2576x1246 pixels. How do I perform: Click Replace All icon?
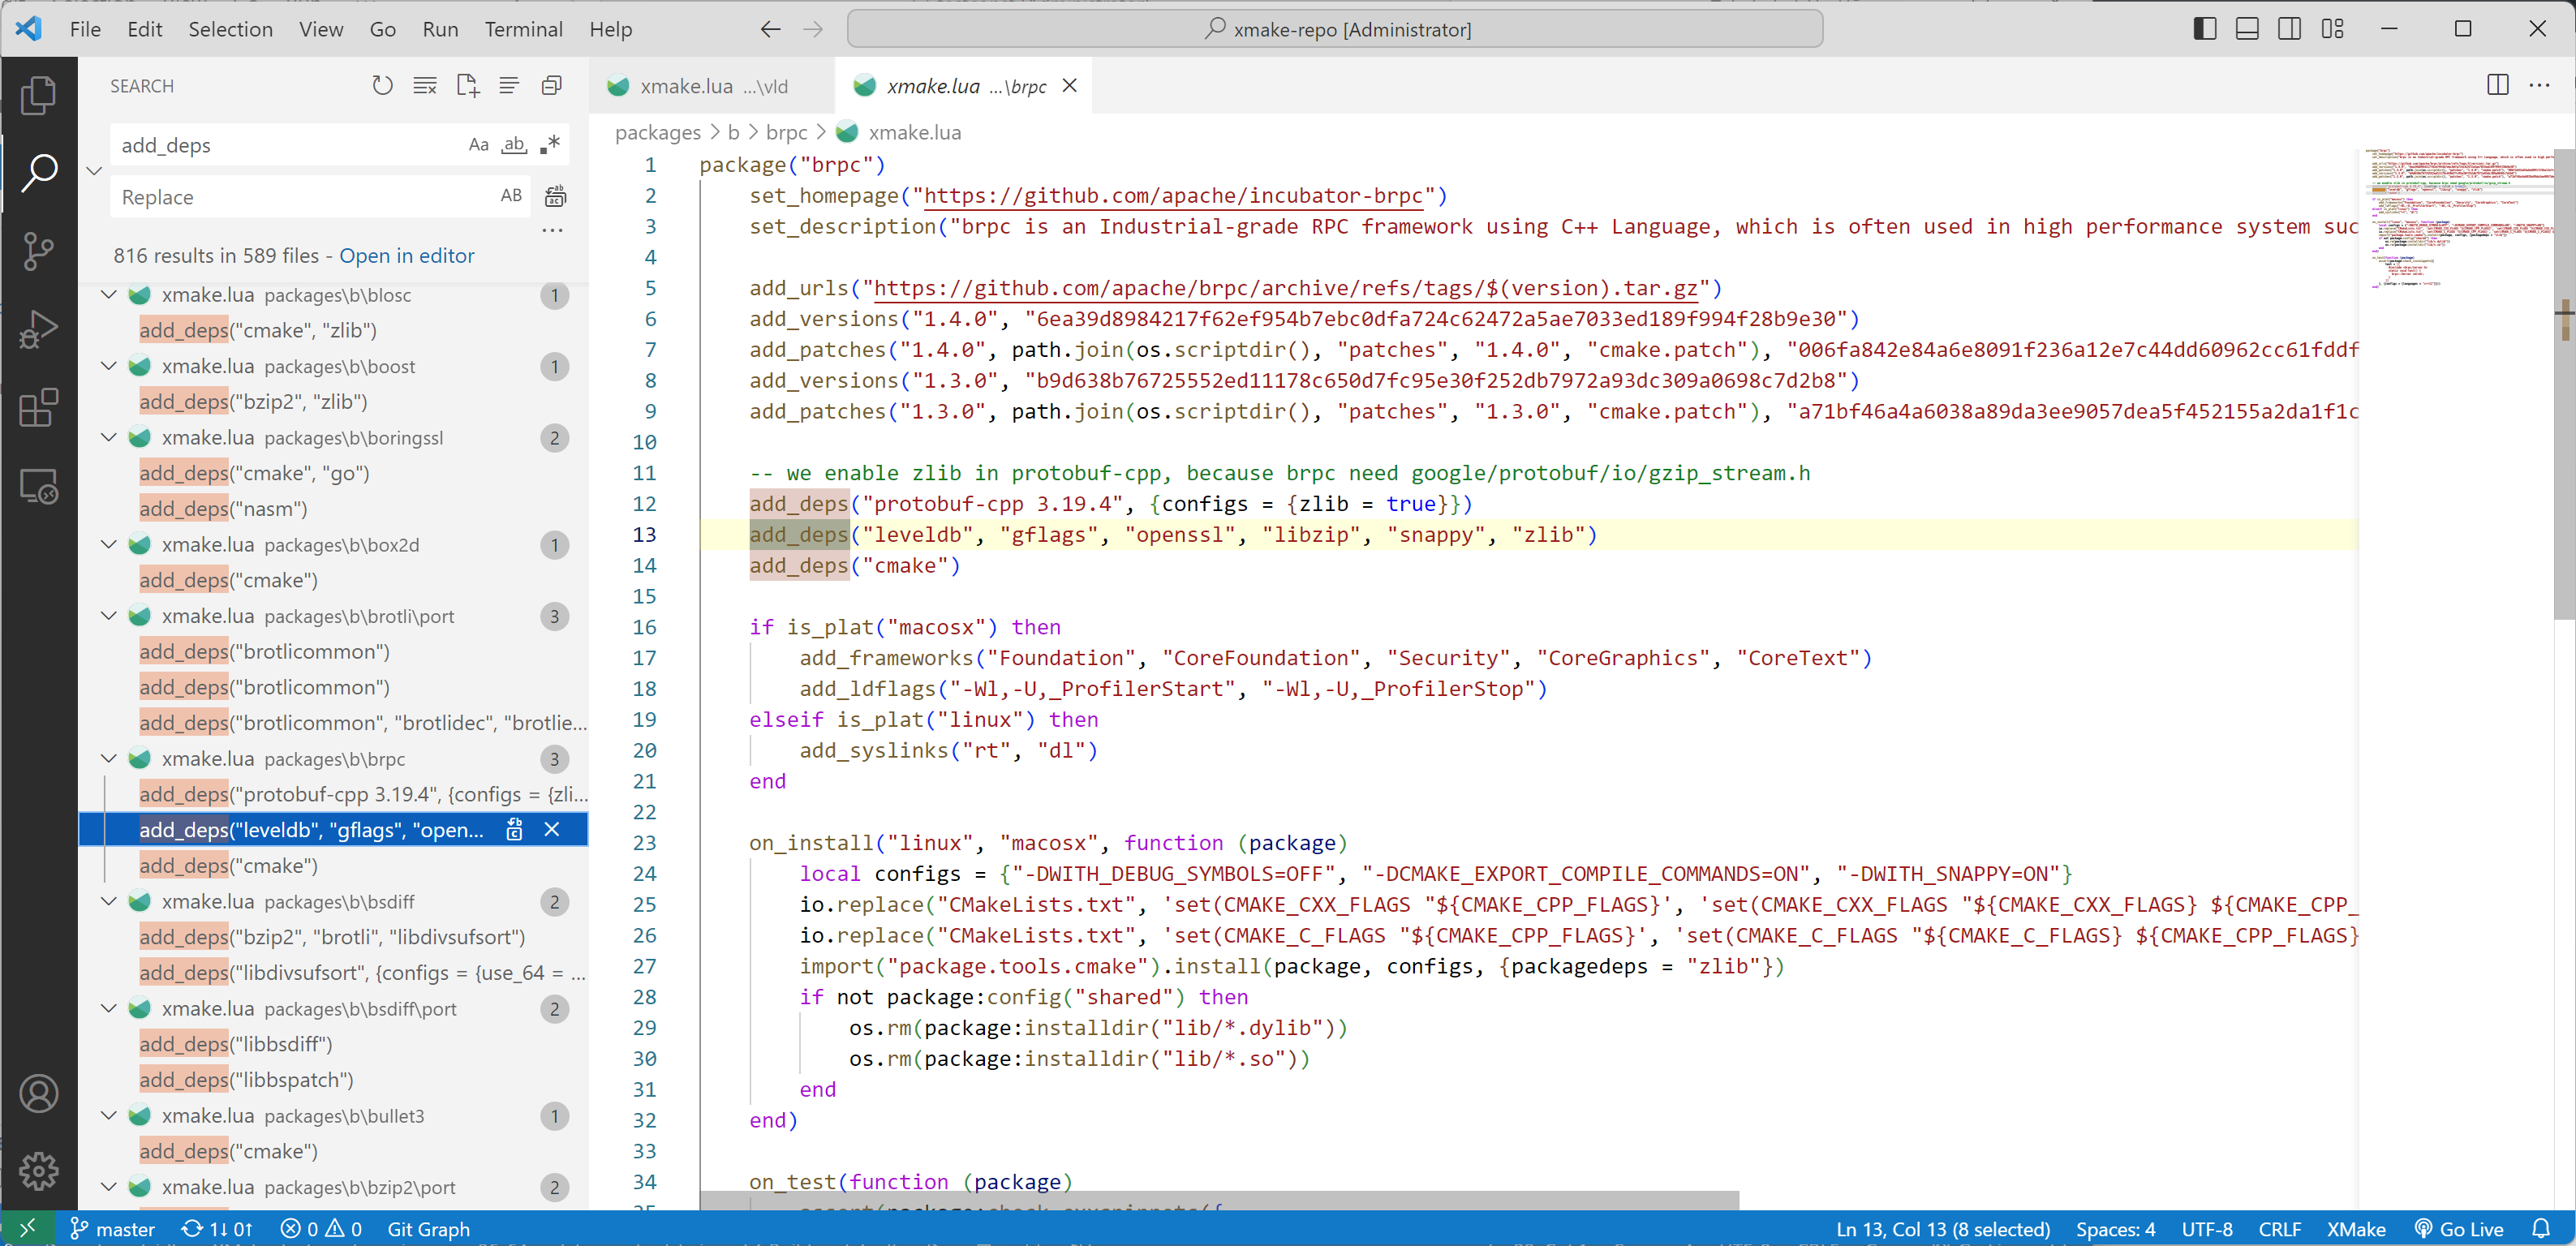tap(555, 196)
